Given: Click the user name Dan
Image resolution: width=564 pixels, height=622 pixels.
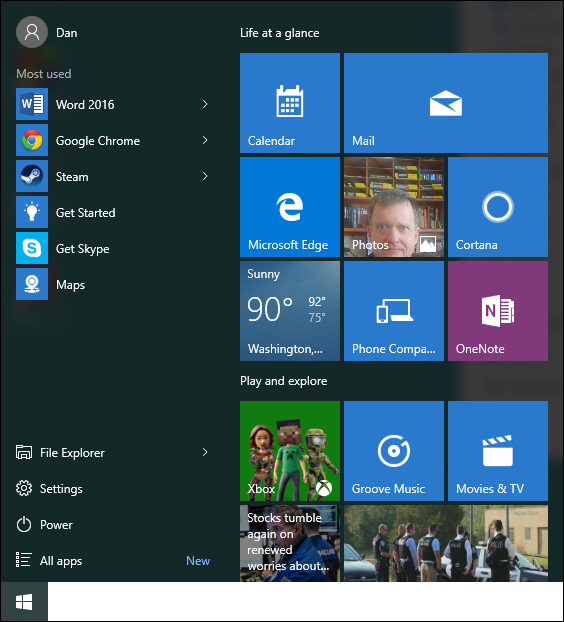Looking at the screenshot, I should click(x=67, y=33).
